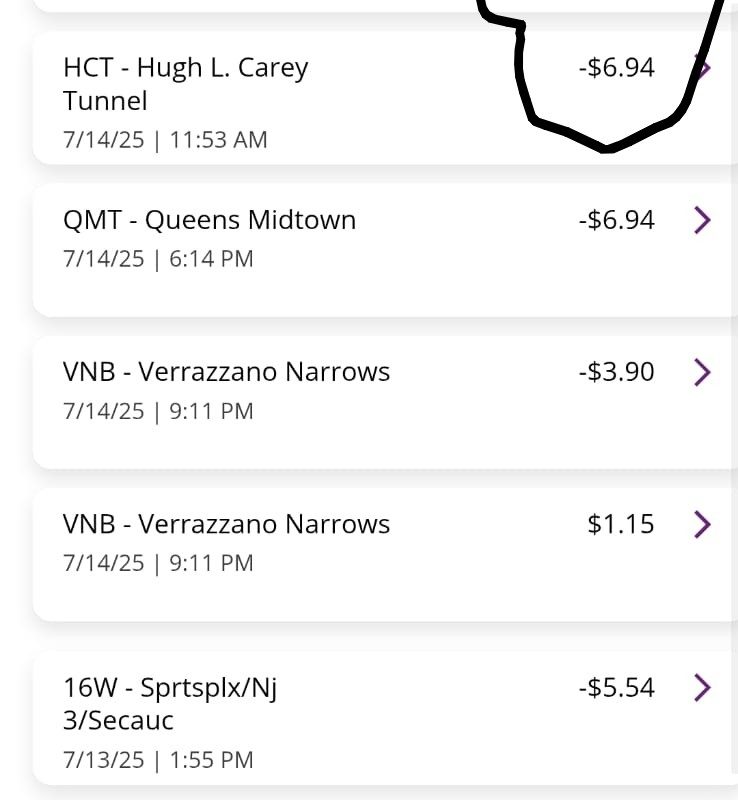This screenshot has width=738, height=800.
Task: Select the QMT - Queens Midtown title
Action: click(209, 220)
